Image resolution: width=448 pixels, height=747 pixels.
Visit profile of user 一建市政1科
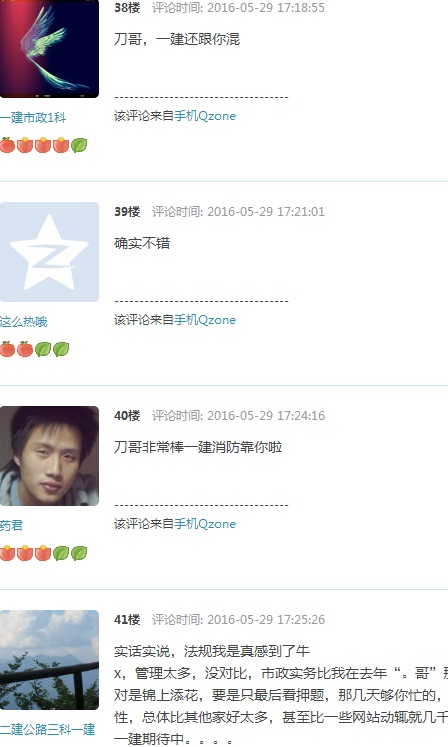click(x=33, y=118)
